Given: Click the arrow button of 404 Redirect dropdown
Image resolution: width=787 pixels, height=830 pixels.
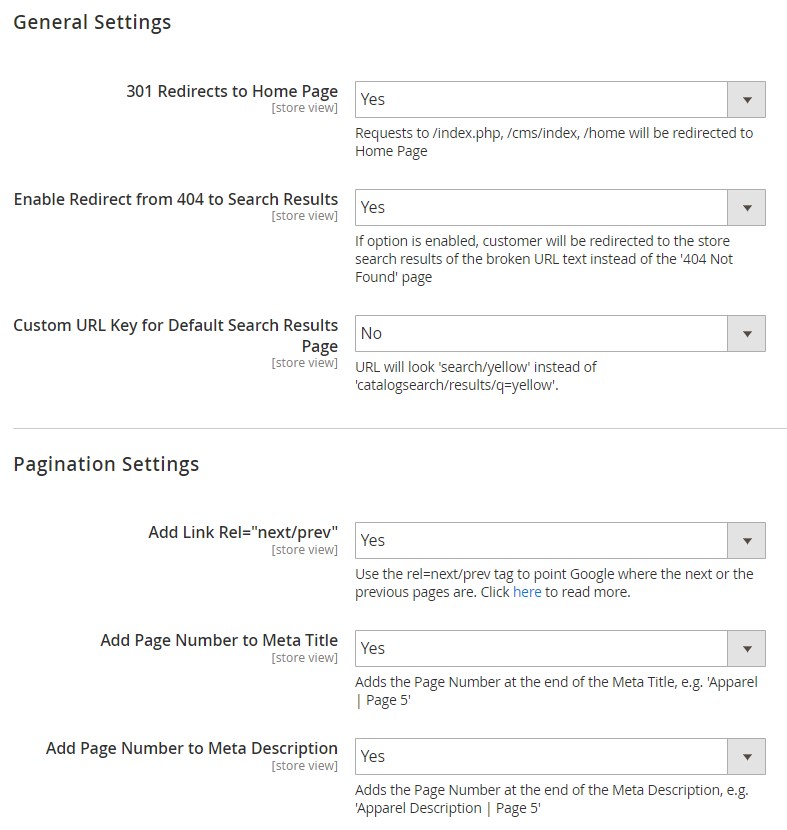Looking at the screenshot, I should click(x=747, y=208).
